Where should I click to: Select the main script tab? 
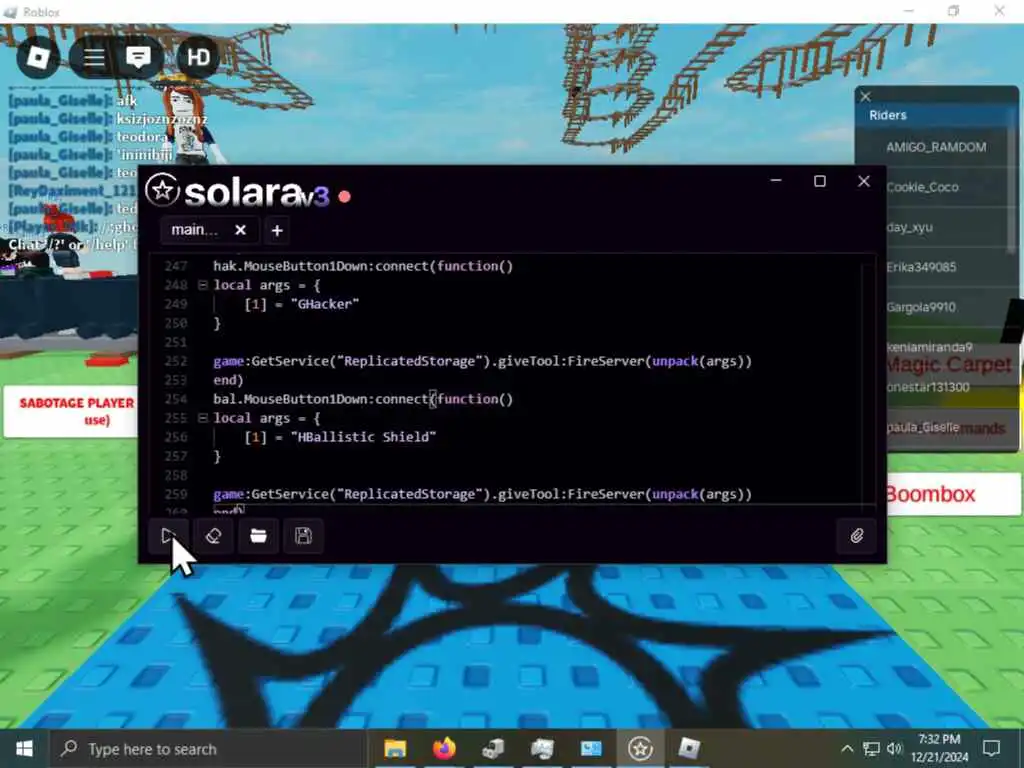195,230
